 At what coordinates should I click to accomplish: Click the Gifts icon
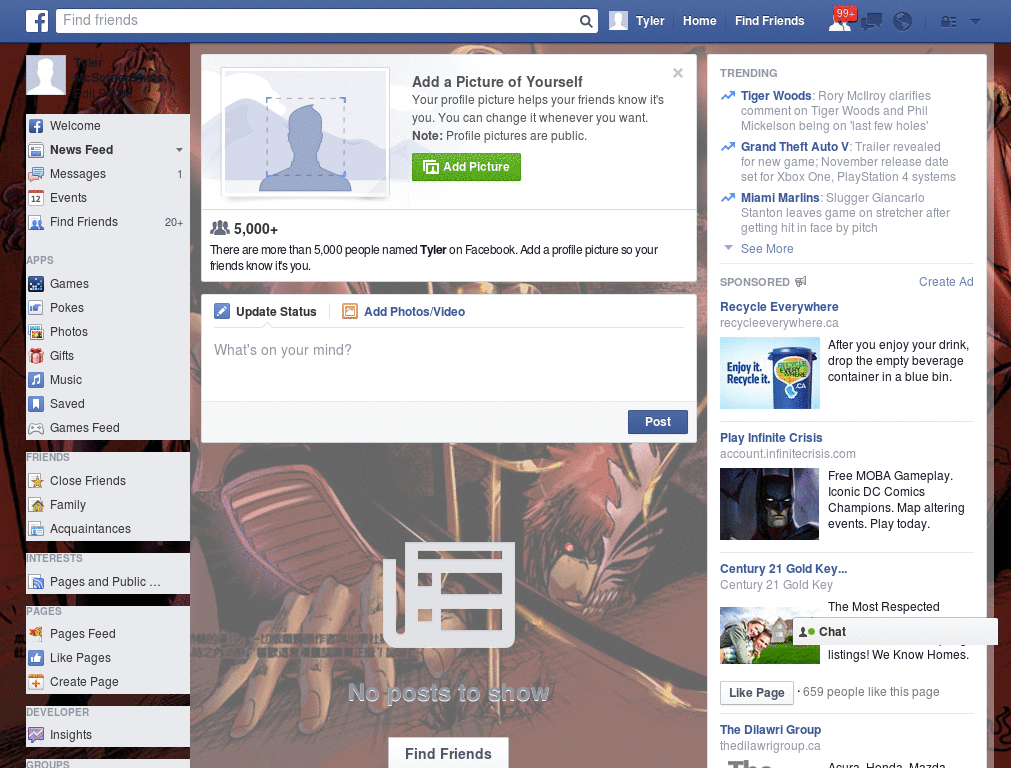tap(36, 356)
